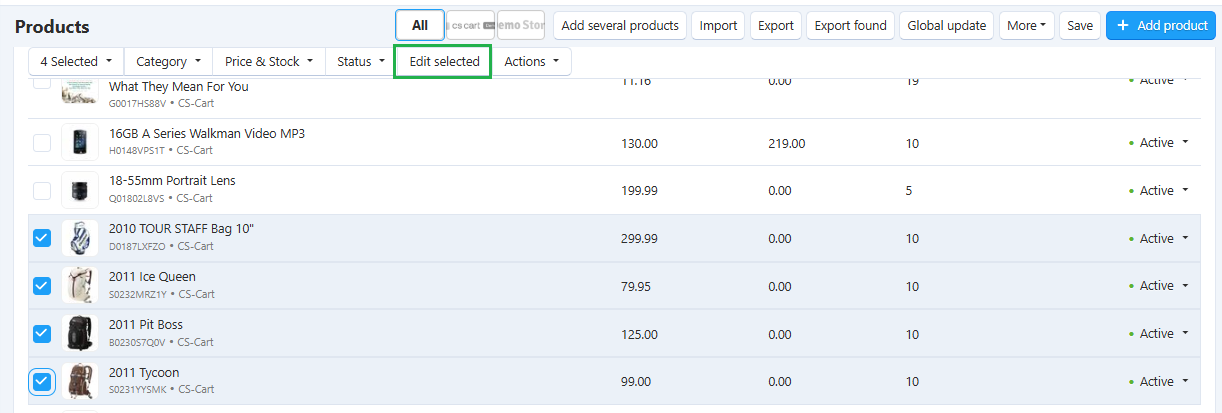Open the Status filter dropdown
The height and width of the screenshot is (413, 1222).
[x=361, y=62]
